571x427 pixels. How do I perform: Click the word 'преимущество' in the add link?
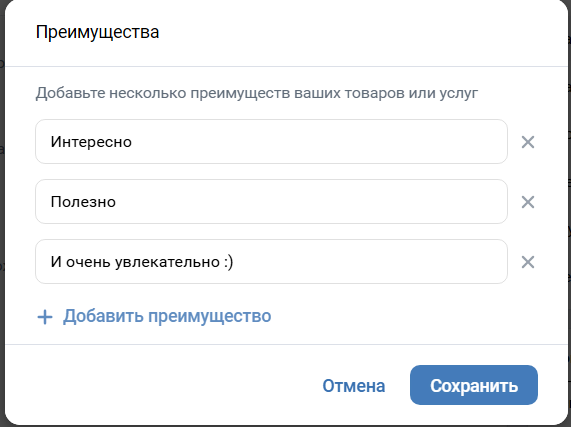coord(210,316)
